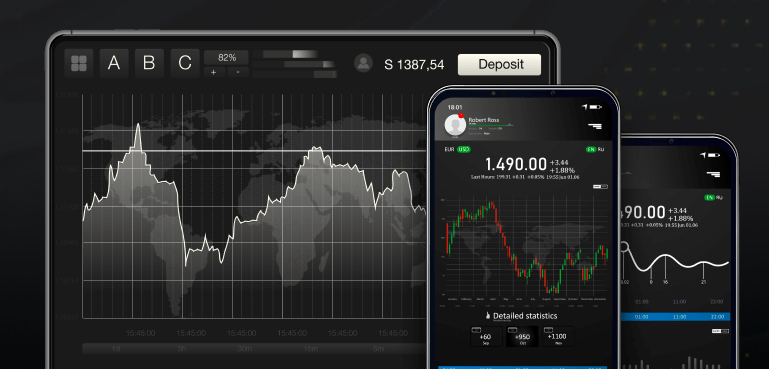Select EUR currency on front phone

click(449, 149)
